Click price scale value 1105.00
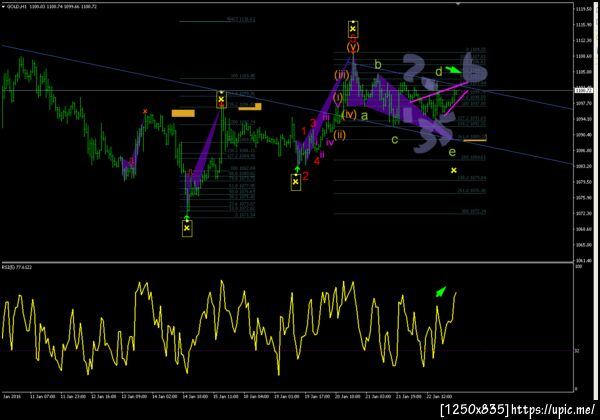The width and height of the screenshot is (600, 420). (x=584, y=72)
